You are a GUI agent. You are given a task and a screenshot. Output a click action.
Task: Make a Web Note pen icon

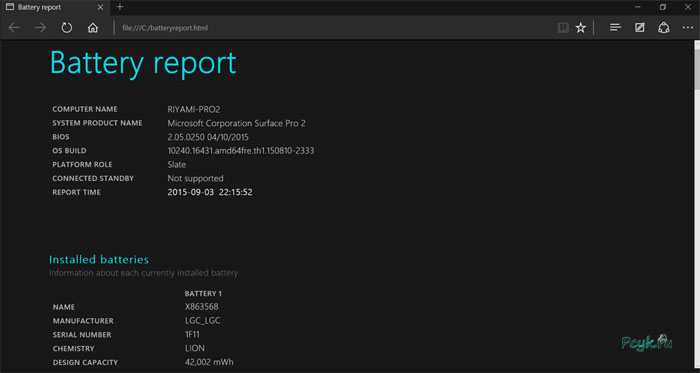[640, 28]
